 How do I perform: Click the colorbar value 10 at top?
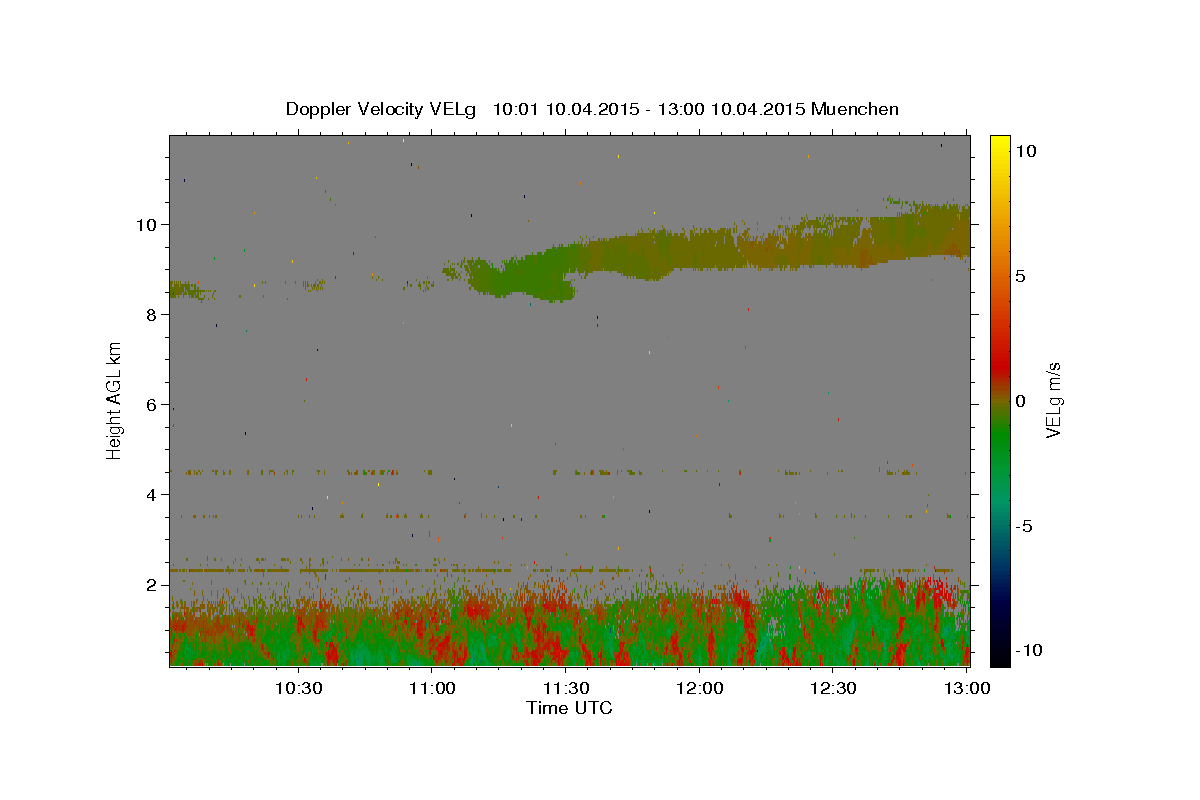(1025, 151)
